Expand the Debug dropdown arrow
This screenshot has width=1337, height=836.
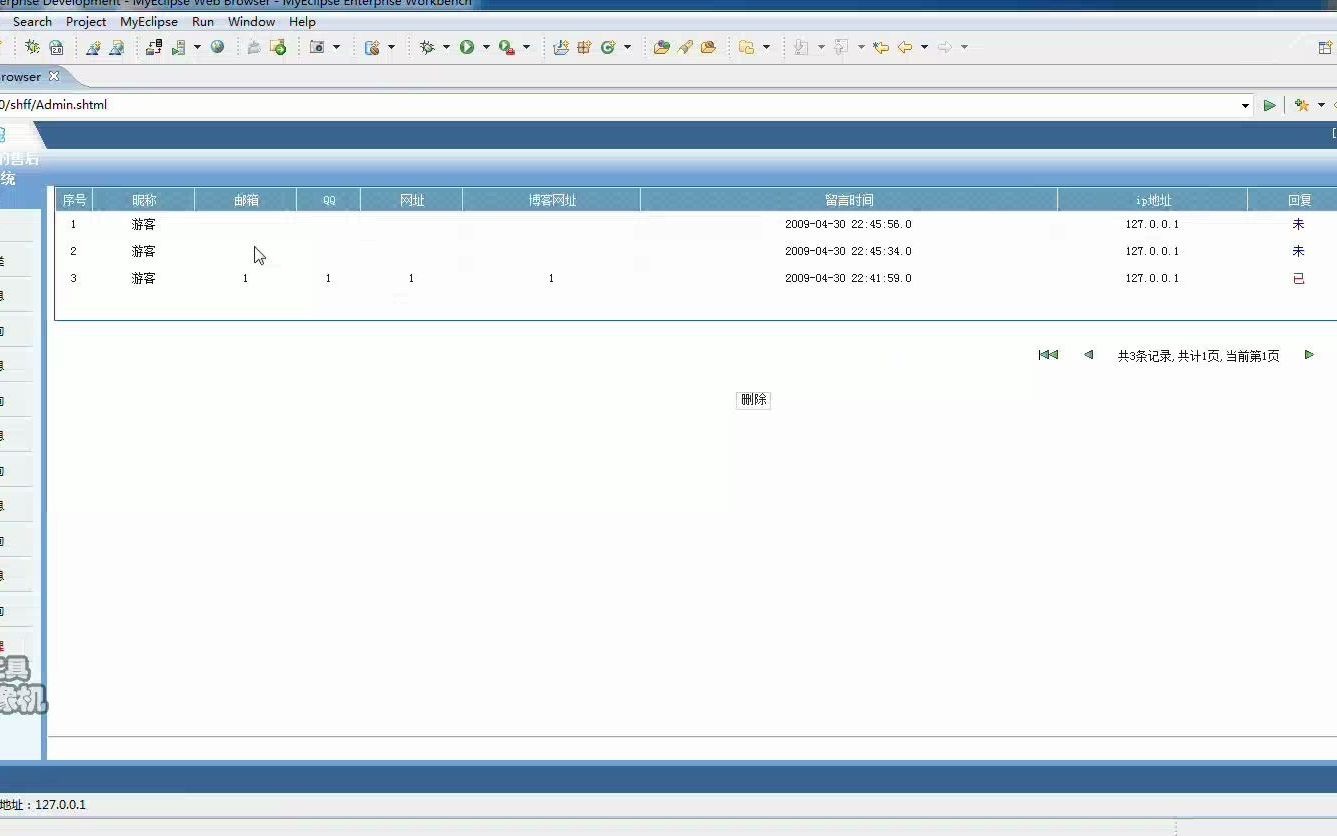pos(446,47)
